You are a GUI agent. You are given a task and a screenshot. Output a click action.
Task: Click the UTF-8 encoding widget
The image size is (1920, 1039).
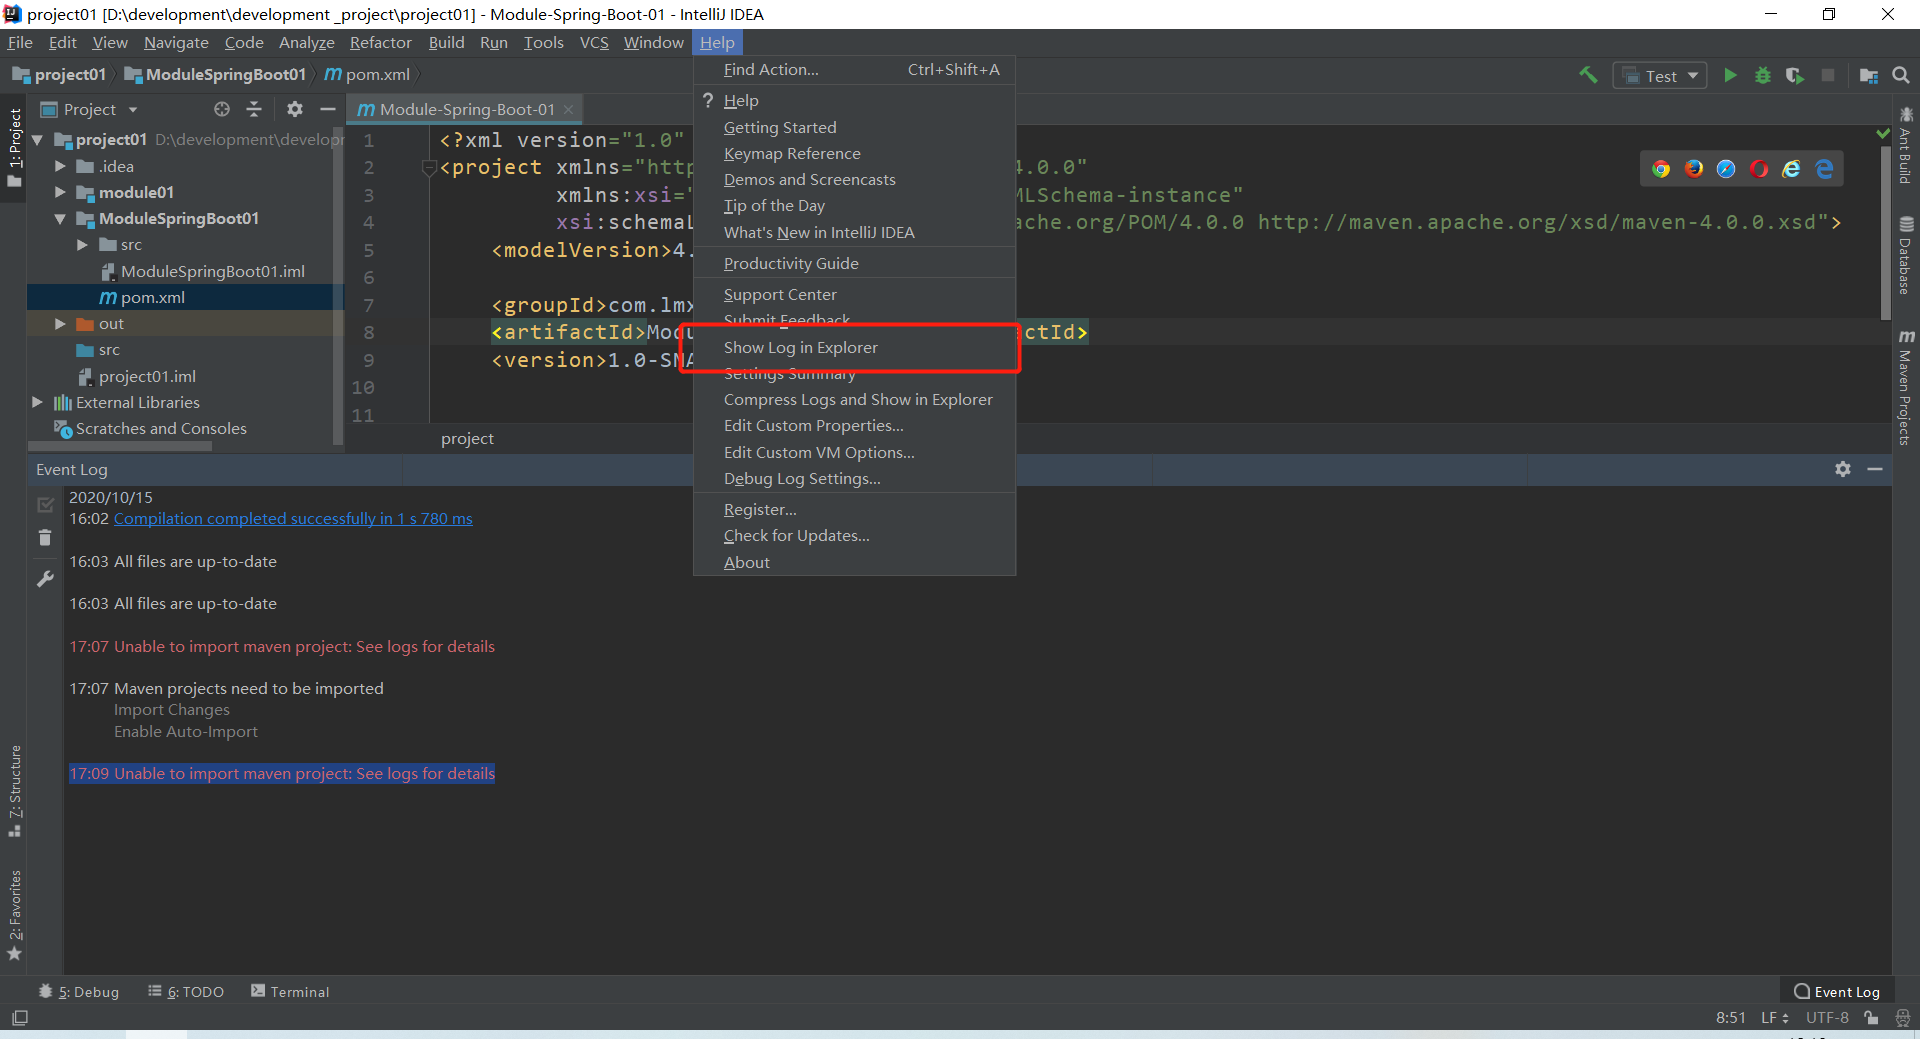pyautogui.click(x=1827, y=1018)
